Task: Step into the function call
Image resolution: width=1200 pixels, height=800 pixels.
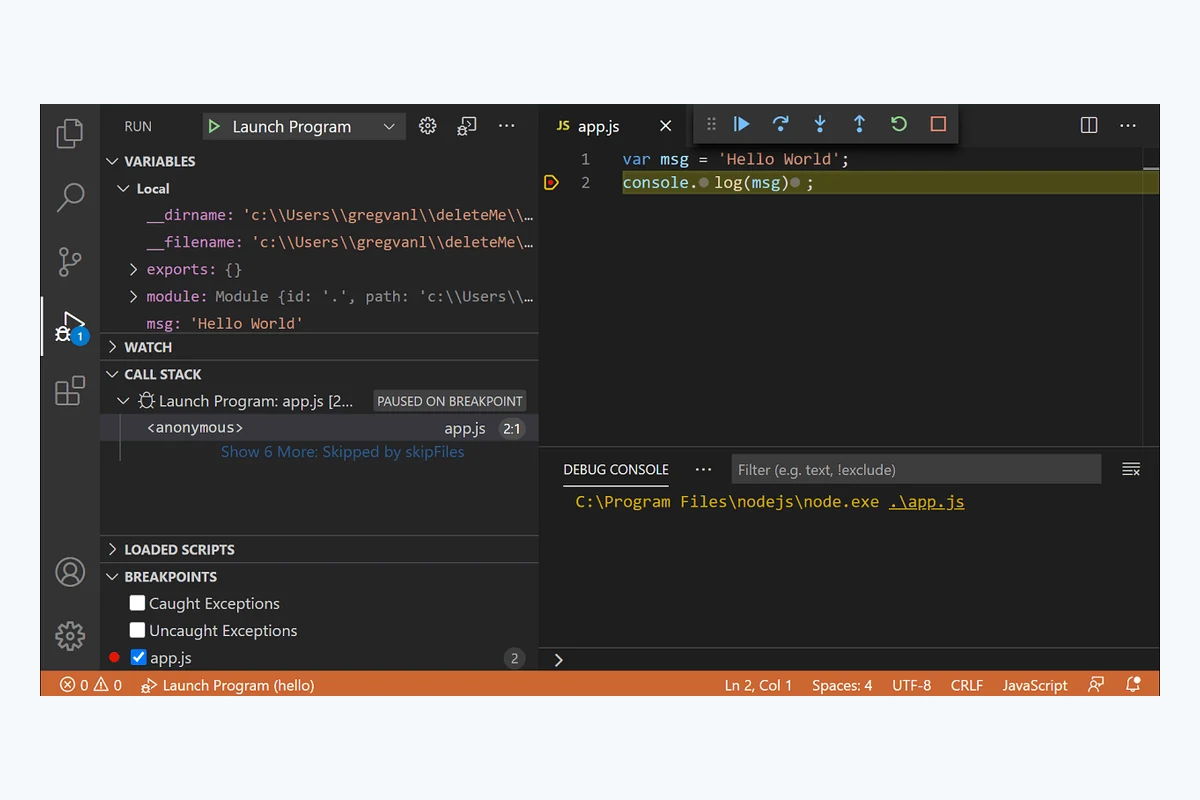Action: click(820, 124)
